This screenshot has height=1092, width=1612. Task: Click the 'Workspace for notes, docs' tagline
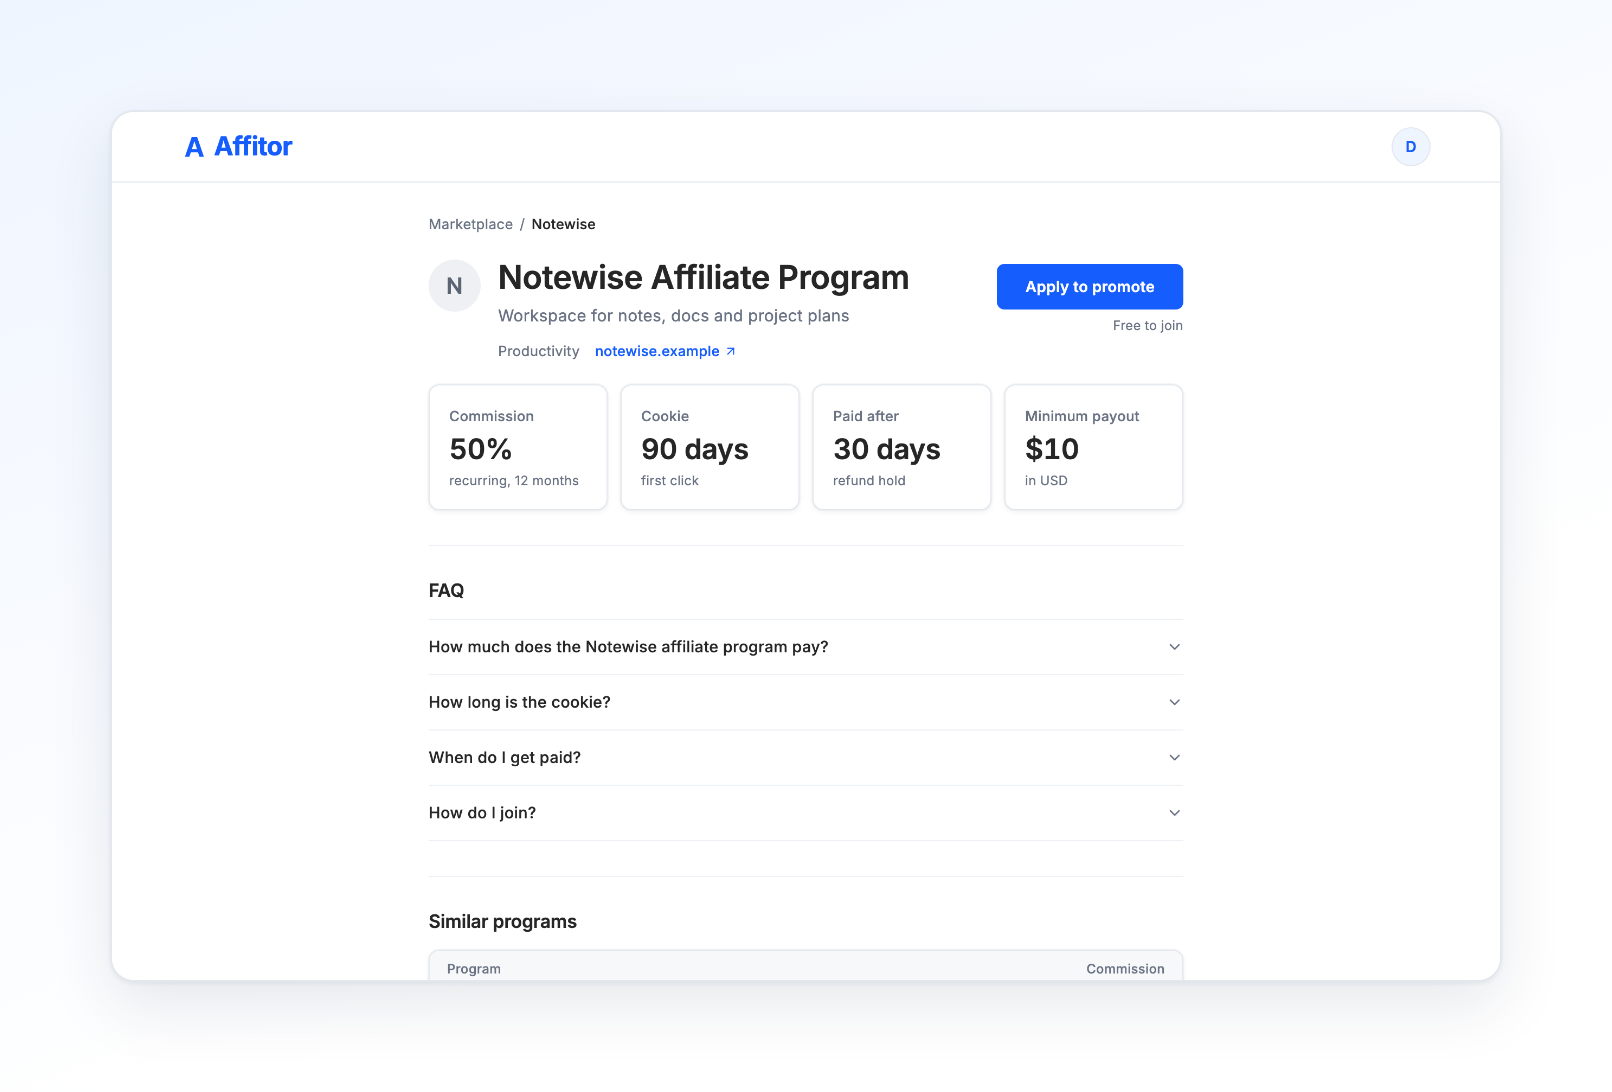[674, 316]
